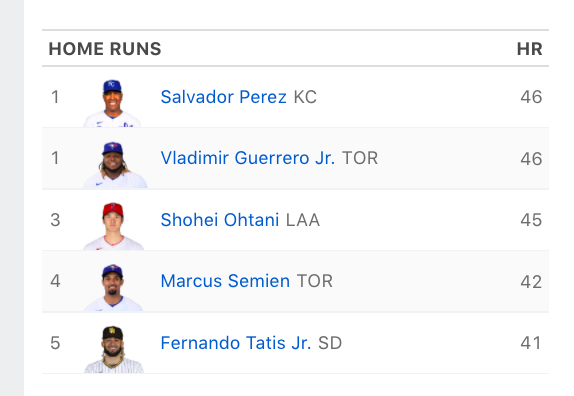Viewport: 574px width, 396px height.
Task: Click Marcus Semien's 42 home run value
Action: (x=531, y=282)
